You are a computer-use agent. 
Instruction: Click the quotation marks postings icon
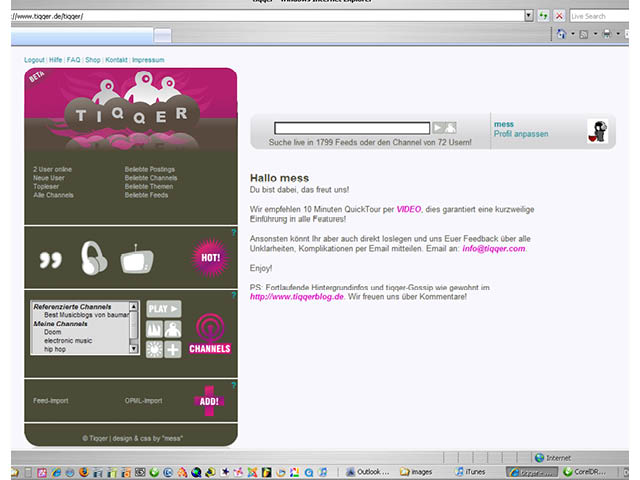pyautogui.click(x=50, y=260)
